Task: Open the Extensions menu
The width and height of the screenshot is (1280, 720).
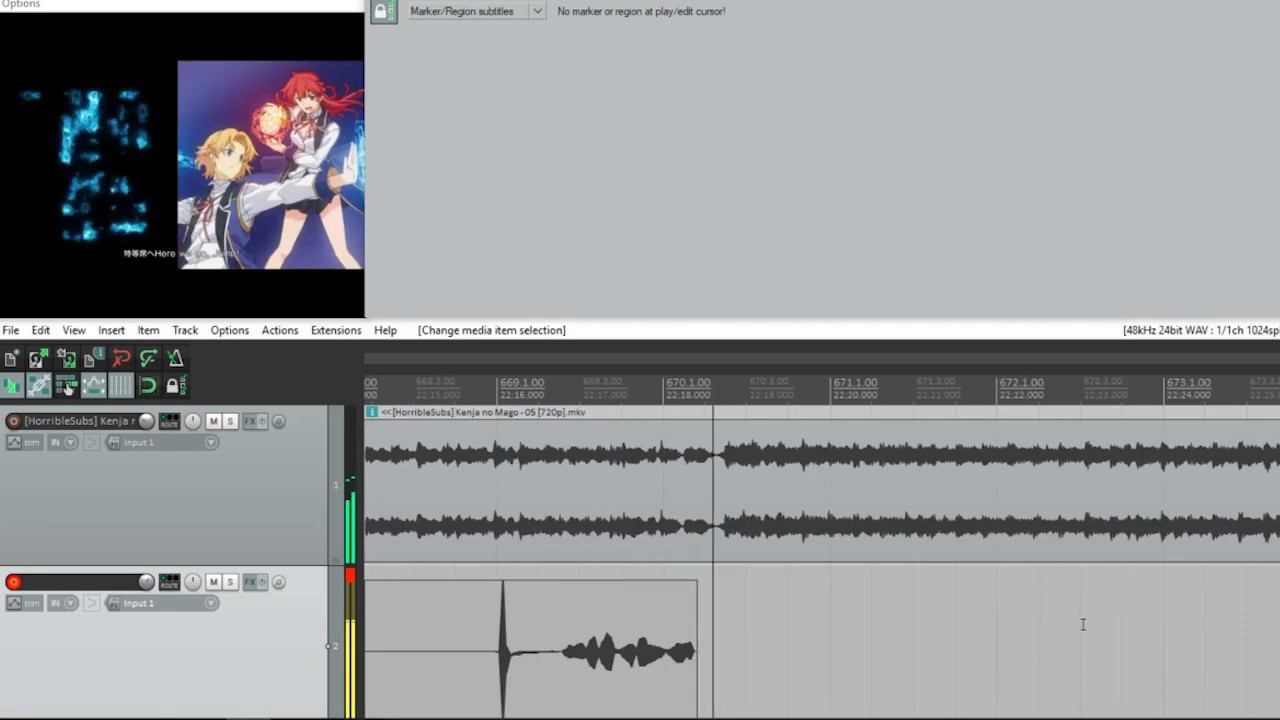Action: [x=335, y=330]
